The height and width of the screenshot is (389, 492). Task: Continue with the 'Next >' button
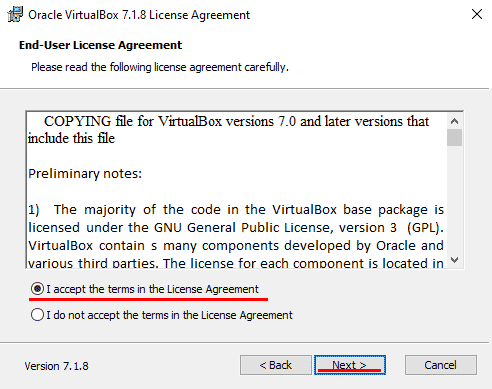(350, 365)
